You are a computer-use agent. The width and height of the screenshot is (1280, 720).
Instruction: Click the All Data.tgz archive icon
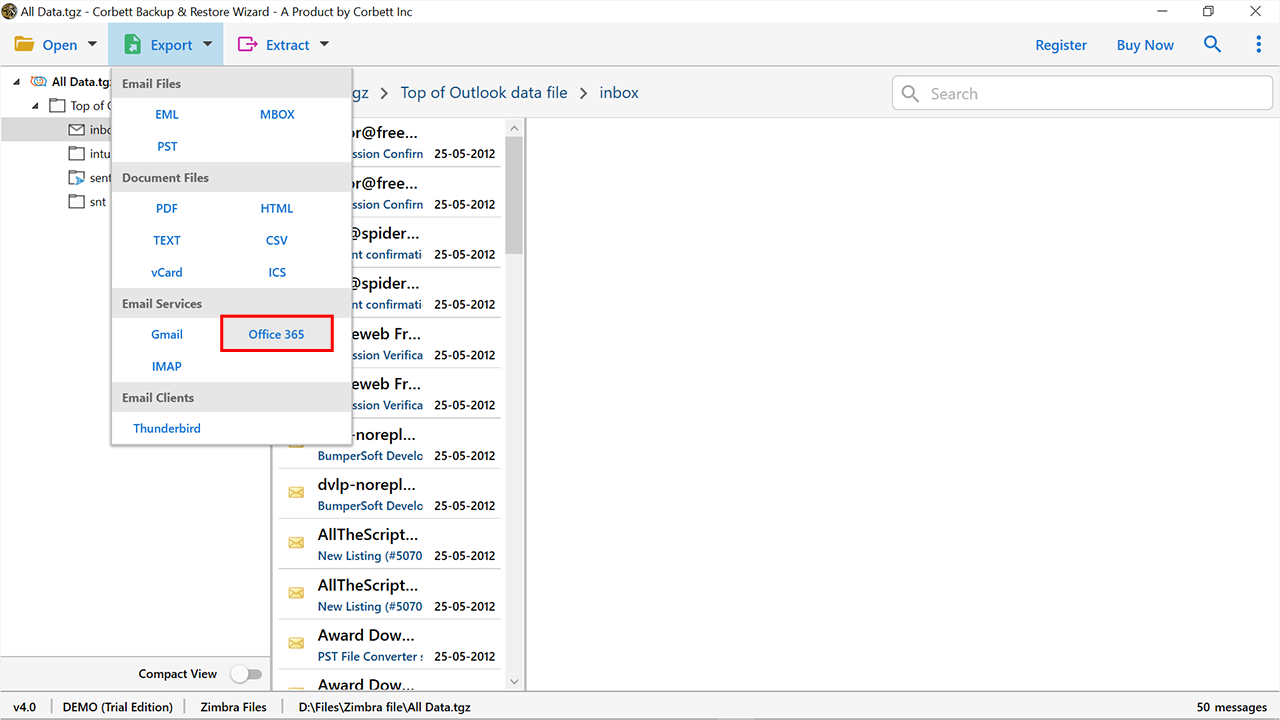click(x=39, y=82)
